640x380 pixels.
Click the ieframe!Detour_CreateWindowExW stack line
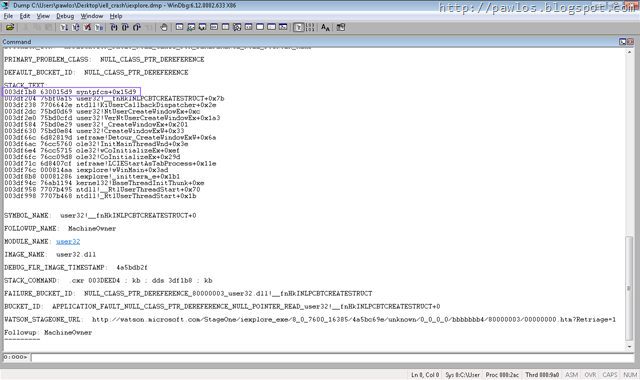110,138
